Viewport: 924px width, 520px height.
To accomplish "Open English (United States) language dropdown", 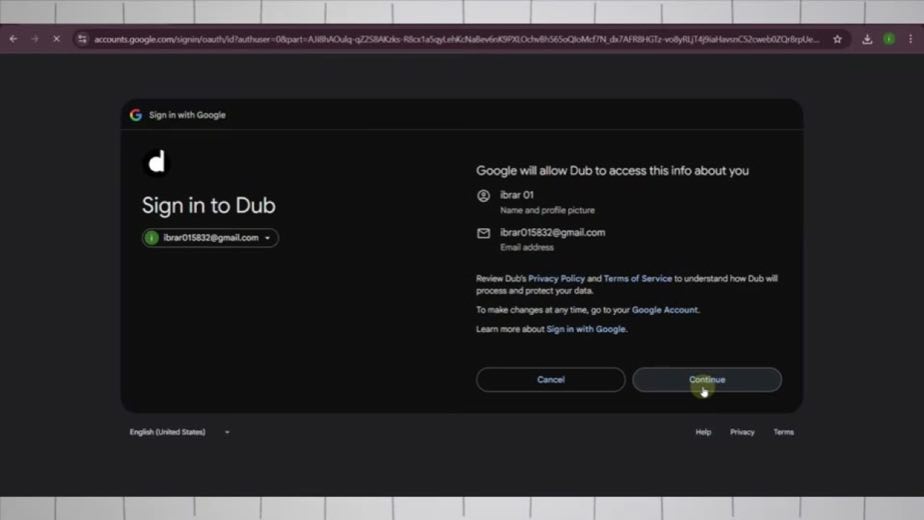I will tap(179, 432).
